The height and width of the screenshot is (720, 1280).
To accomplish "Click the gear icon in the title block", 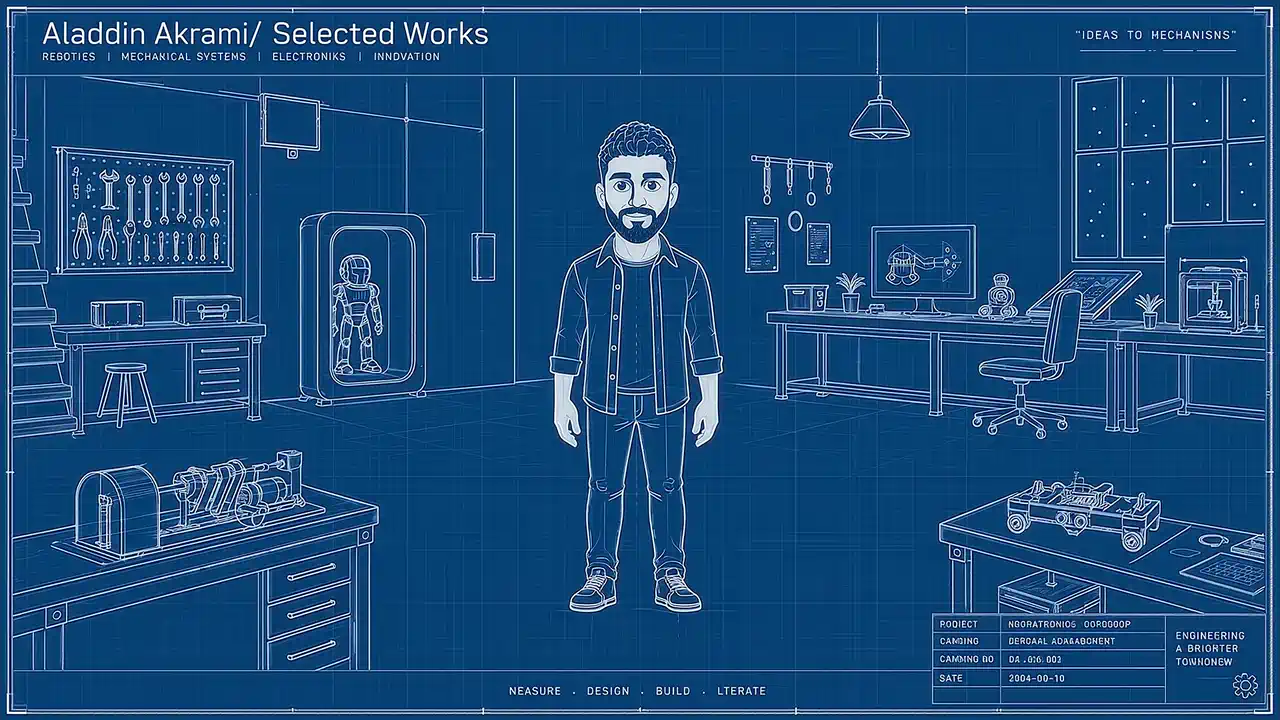I will (1245, 685).
